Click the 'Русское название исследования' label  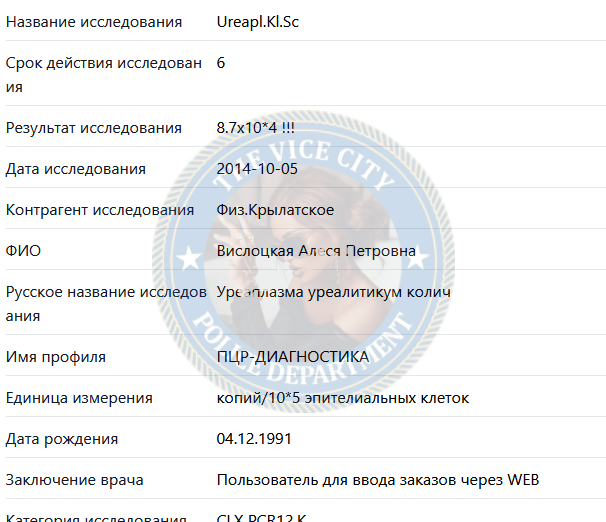tap(106, 304)
